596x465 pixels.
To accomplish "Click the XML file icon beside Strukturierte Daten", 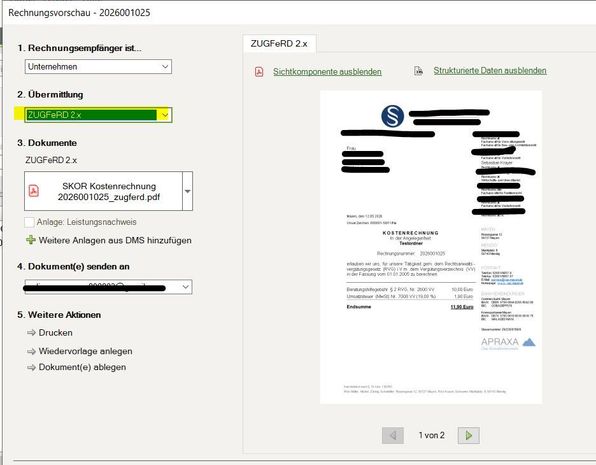I will [418, 71].
